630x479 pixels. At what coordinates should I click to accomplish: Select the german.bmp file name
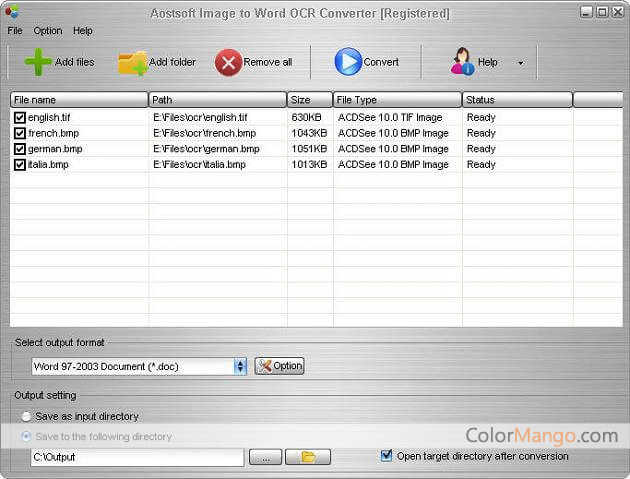(x=55, y=149)
